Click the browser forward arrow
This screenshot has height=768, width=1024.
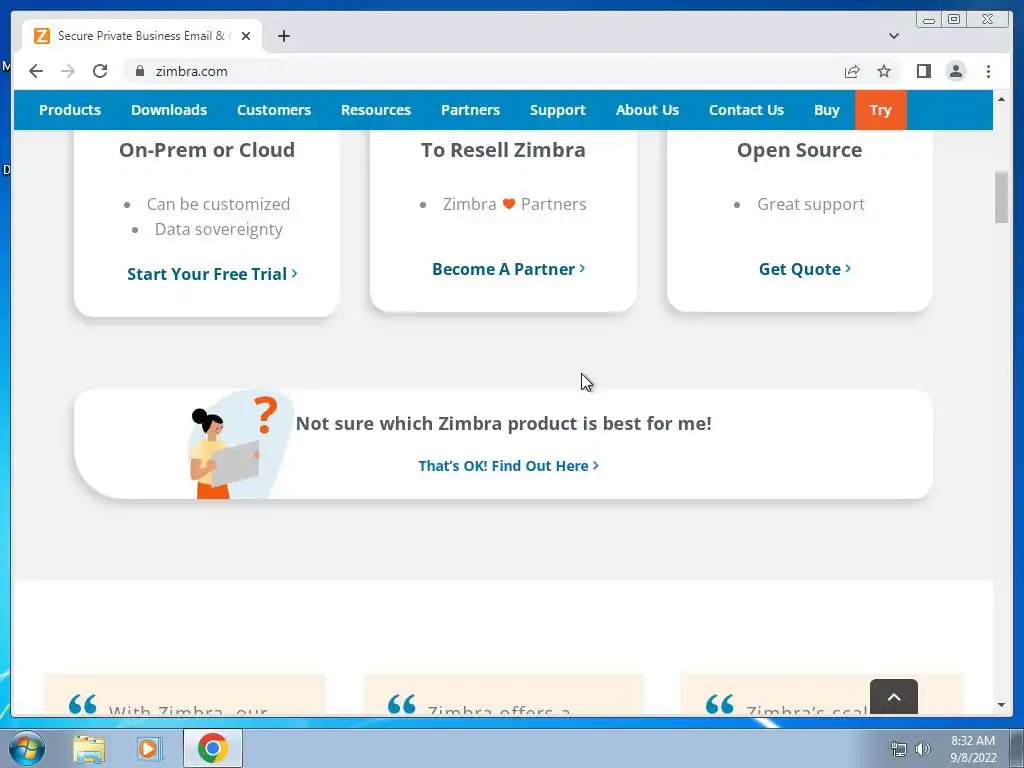pyautogui.click(x=68, y=71)
